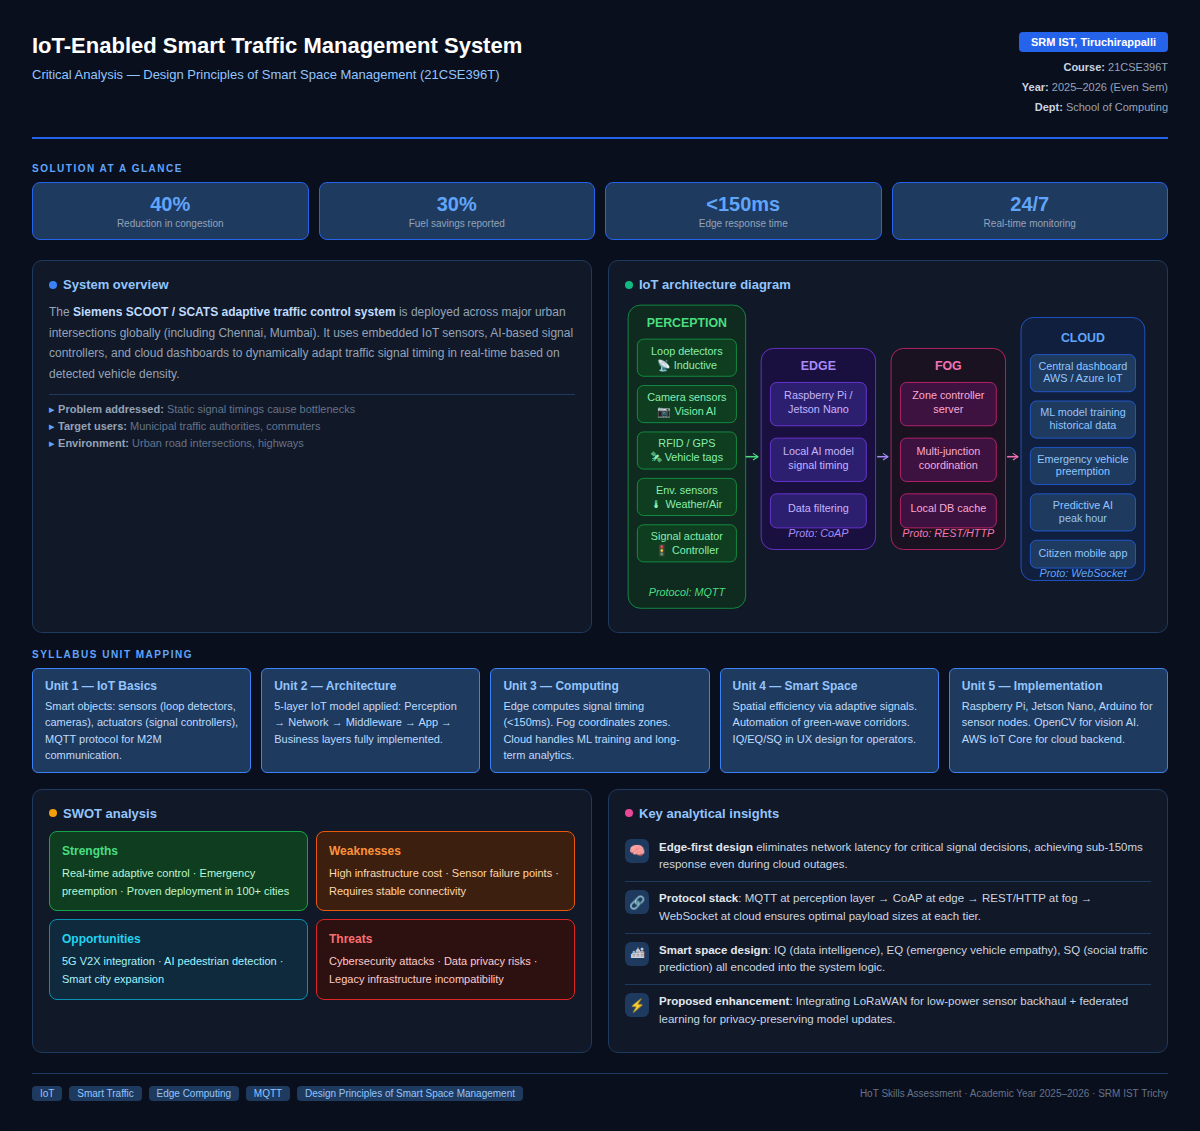Open the <150ms Edge response time card
This screenshot has width=1200, height=1131.
(x=743, y=211)
